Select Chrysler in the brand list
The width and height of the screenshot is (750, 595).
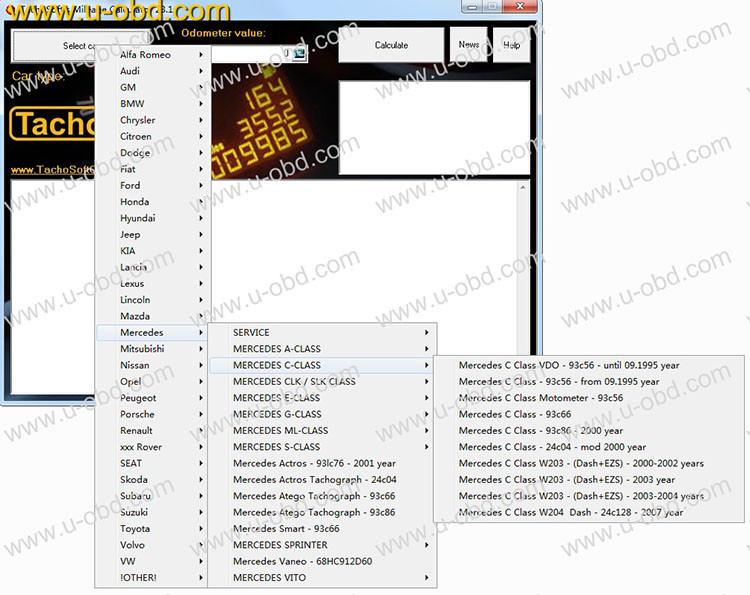pos(153,120)
